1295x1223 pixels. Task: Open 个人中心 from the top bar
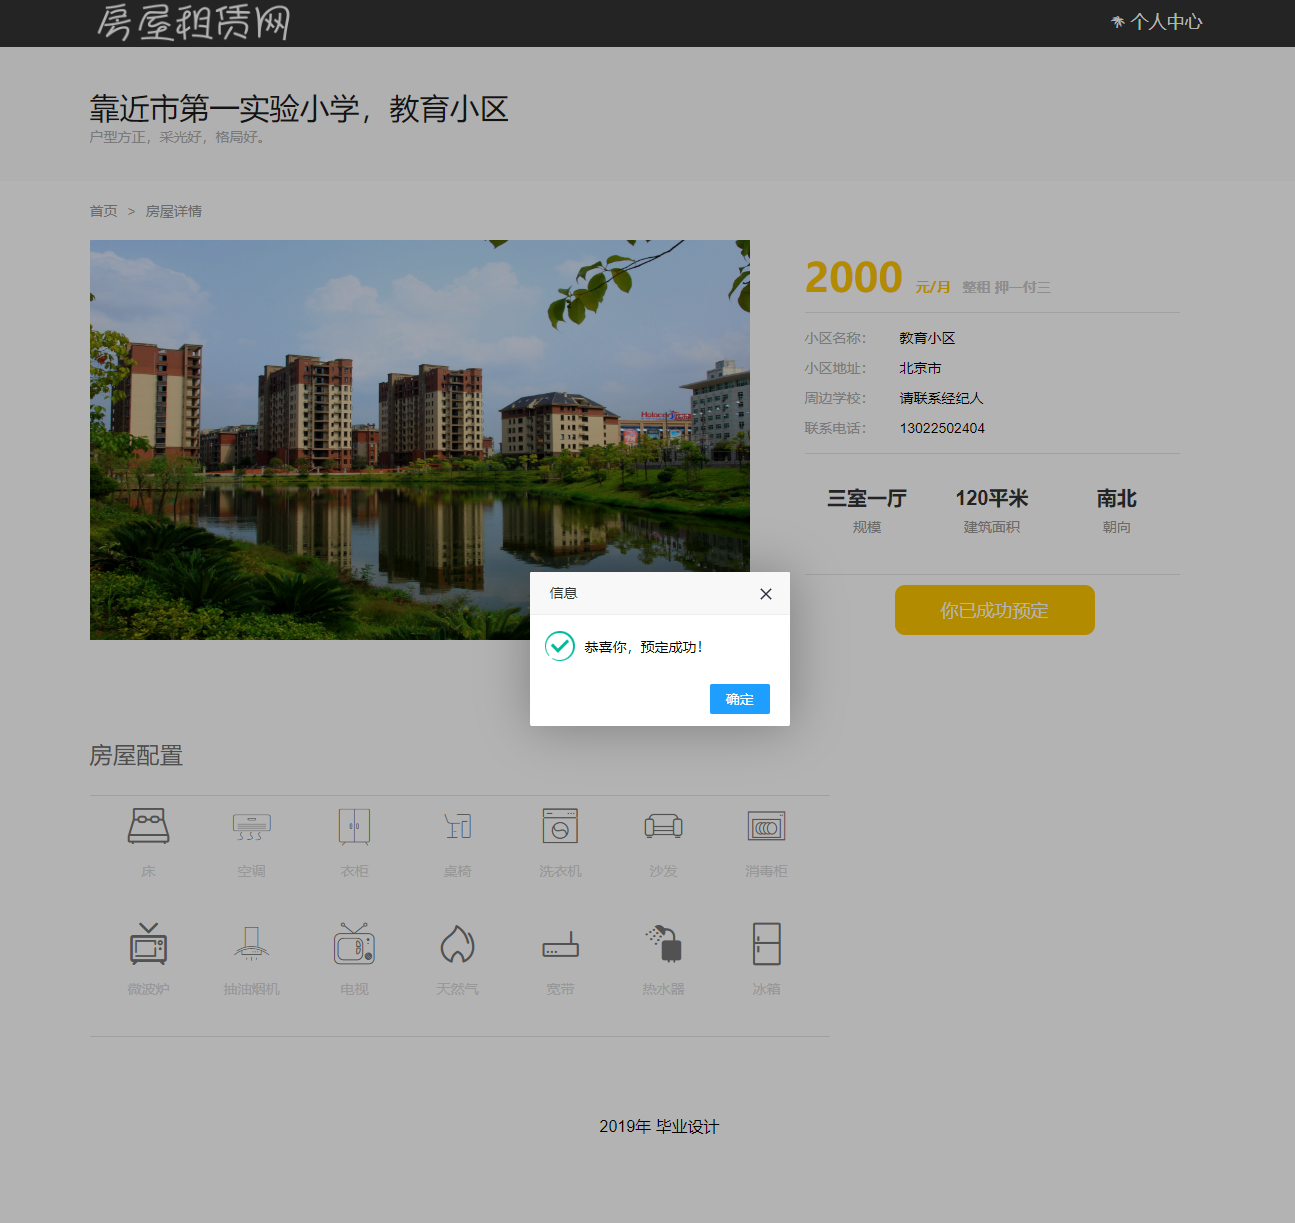coord(1166,21)
